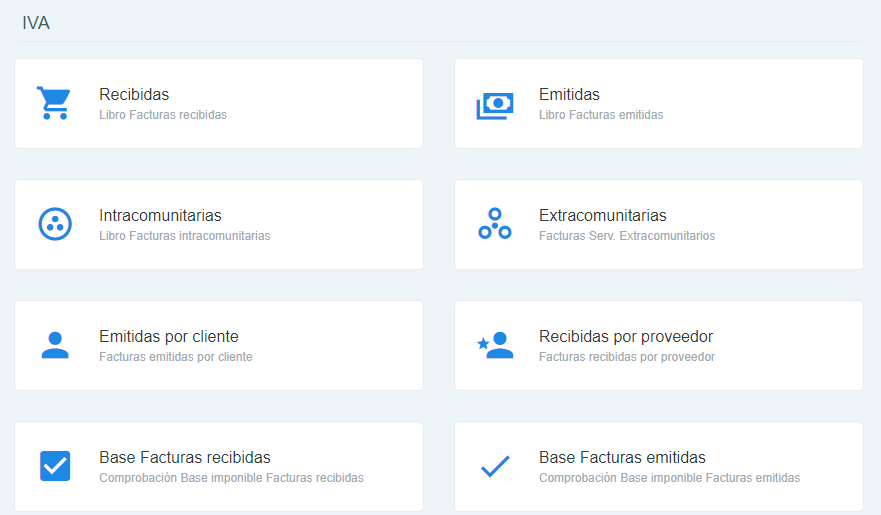Open the Recibidas report title
The width and height of the screenshot is (881, 515).
tap(134, 95)
